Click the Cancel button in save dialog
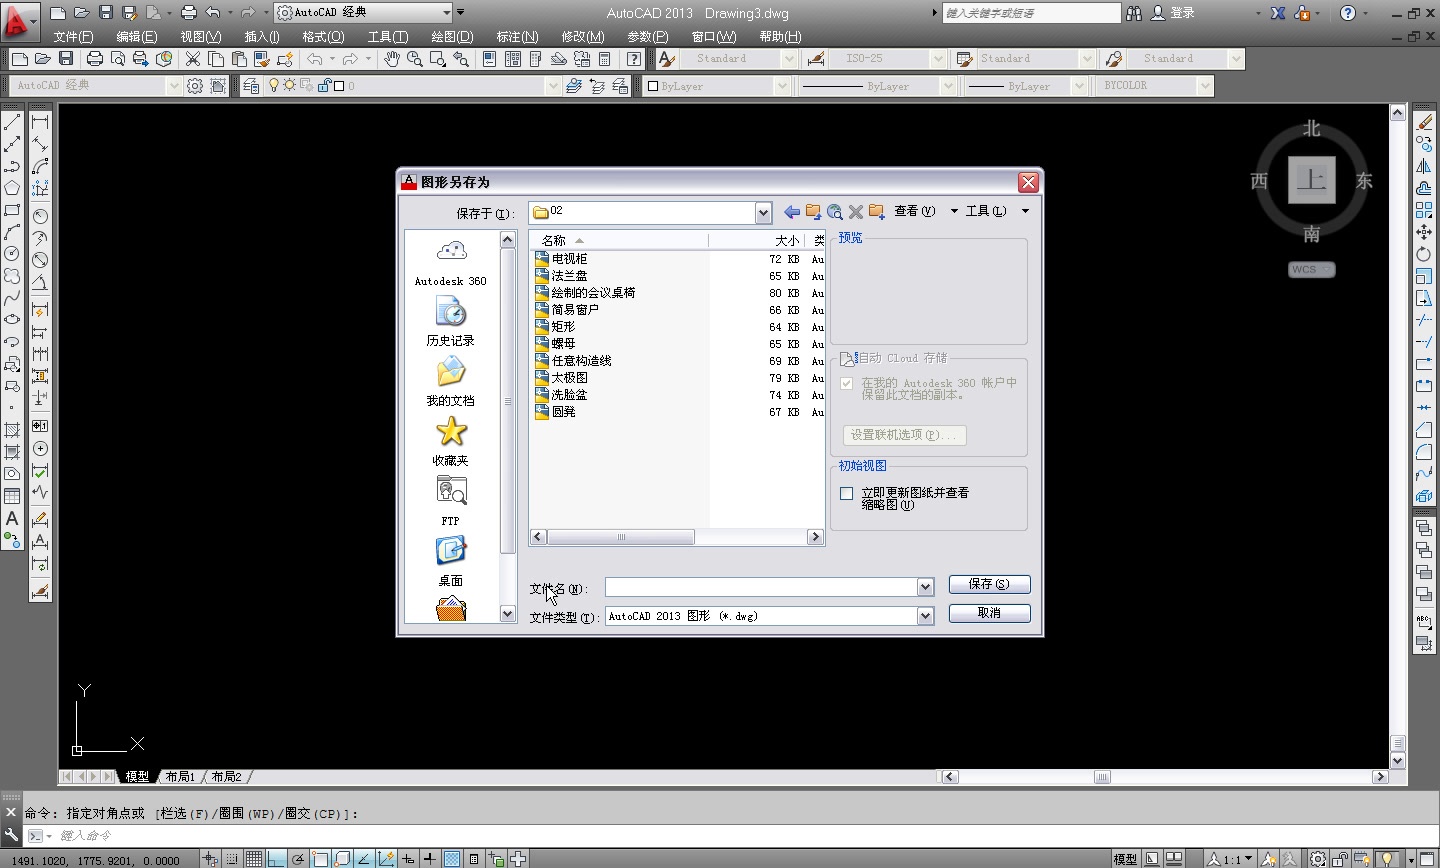Image resolution: width=1440 pixels, height=868 pixels. (x=989, y=613)
